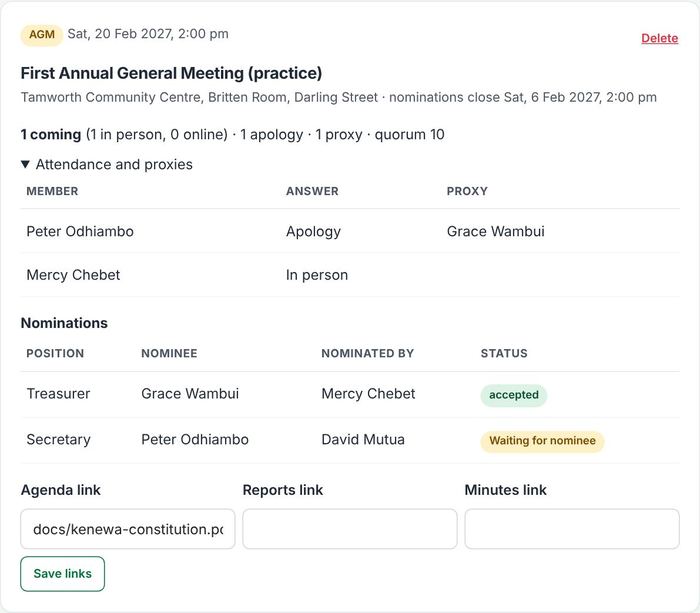Click the 'Waiting for nominee' status badge
Viewport: 700px width, 613px height.
[x=542, y=441]
